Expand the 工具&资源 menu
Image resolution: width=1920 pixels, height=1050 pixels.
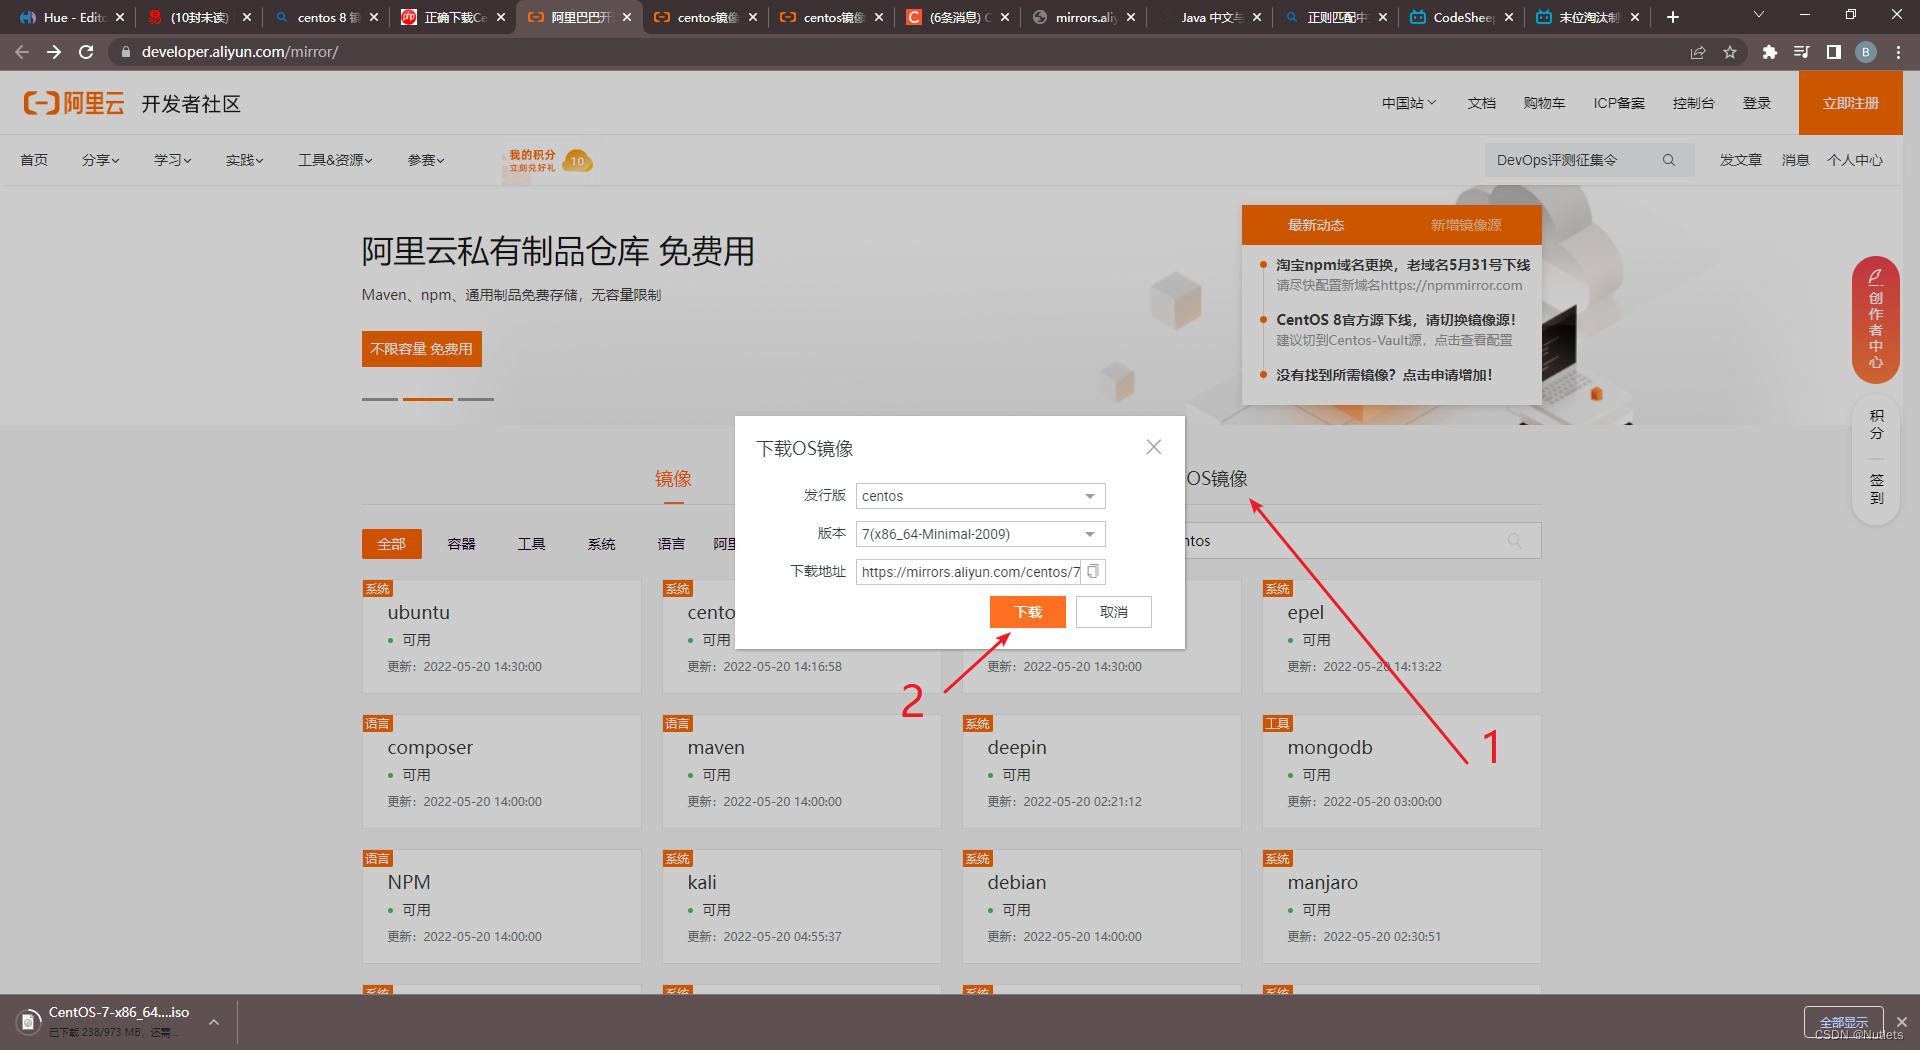coord(335,160)
